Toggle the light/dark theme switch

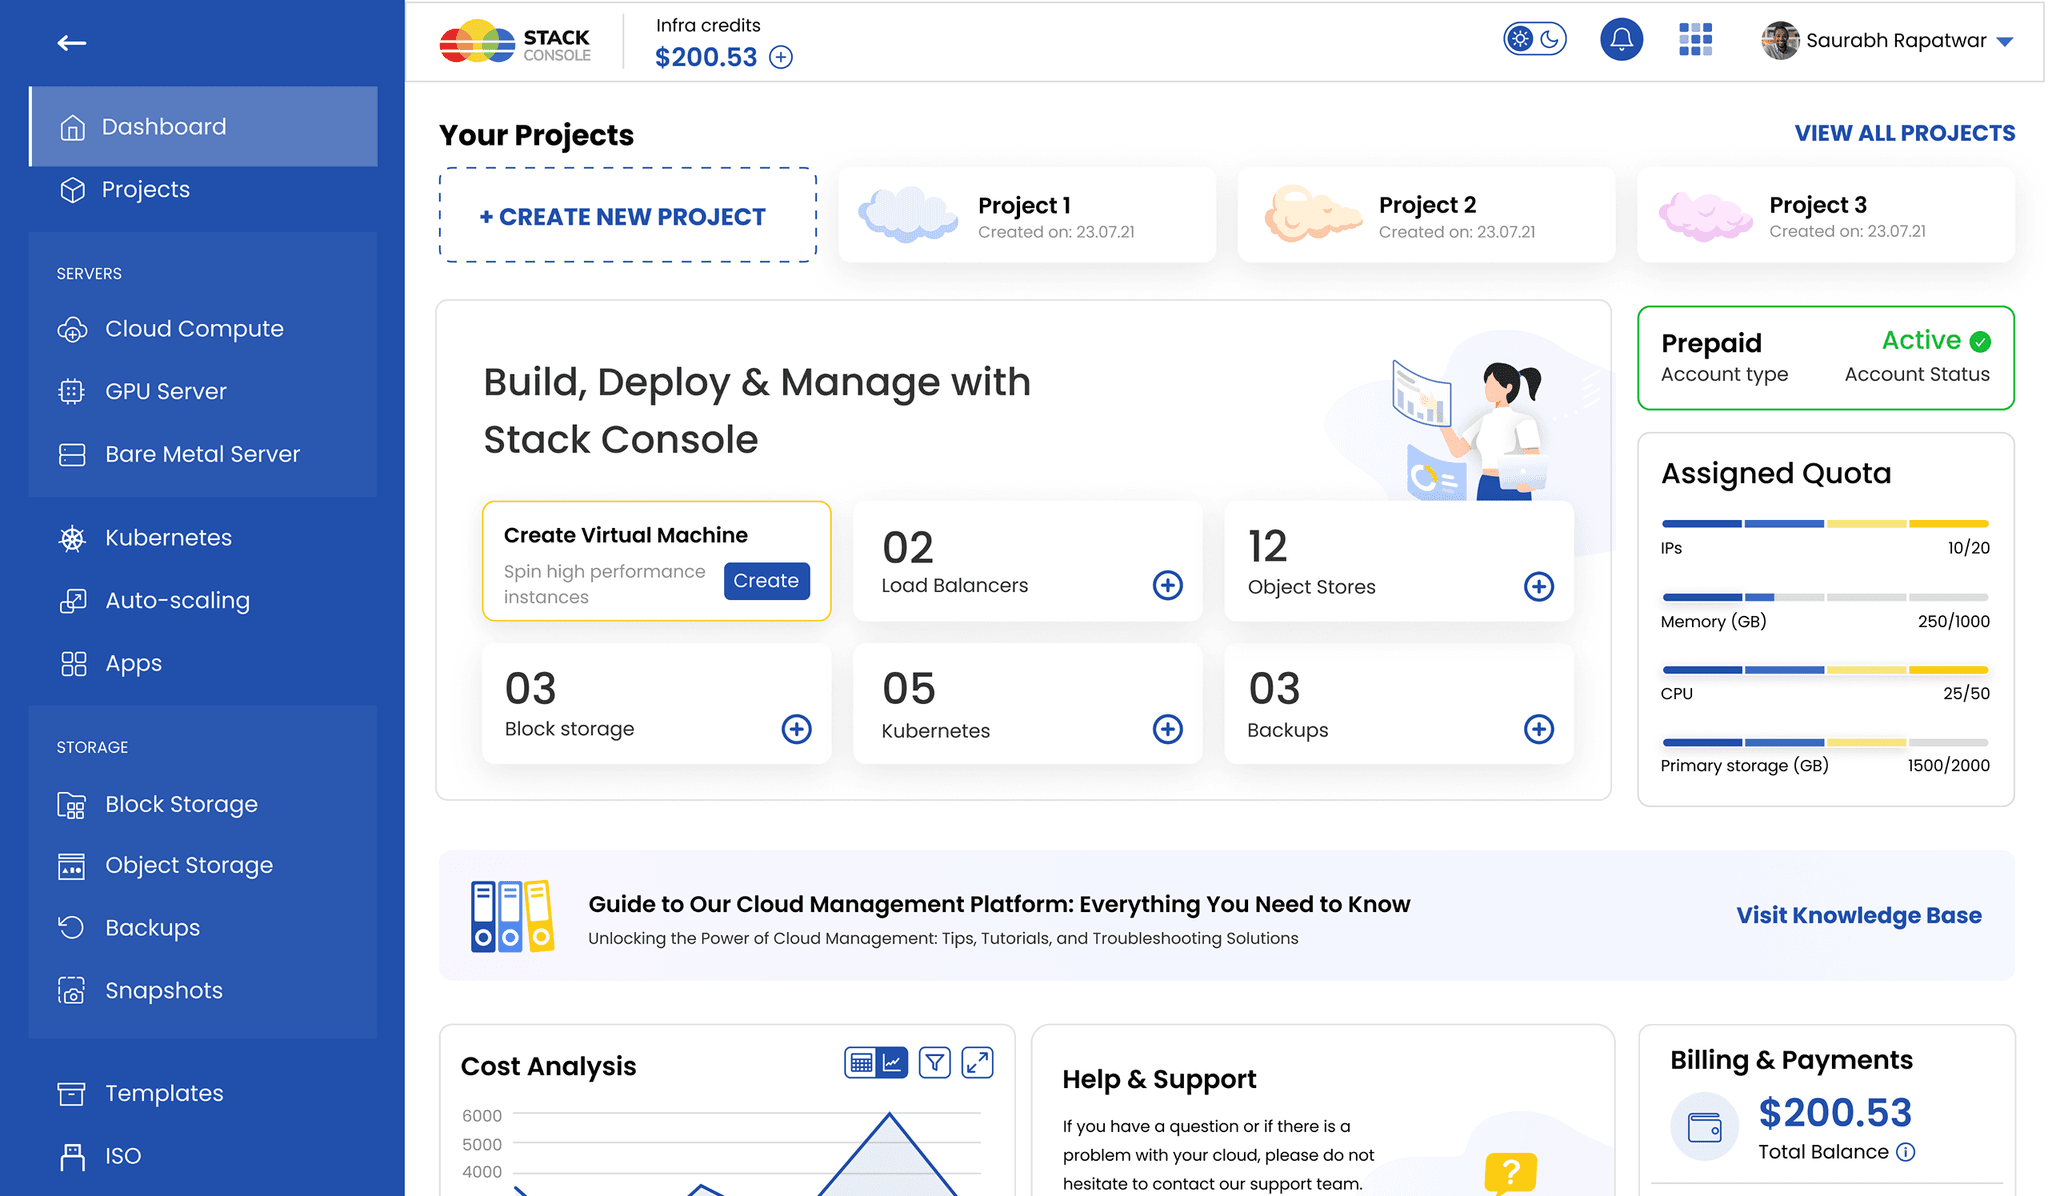click(1534, 40)
